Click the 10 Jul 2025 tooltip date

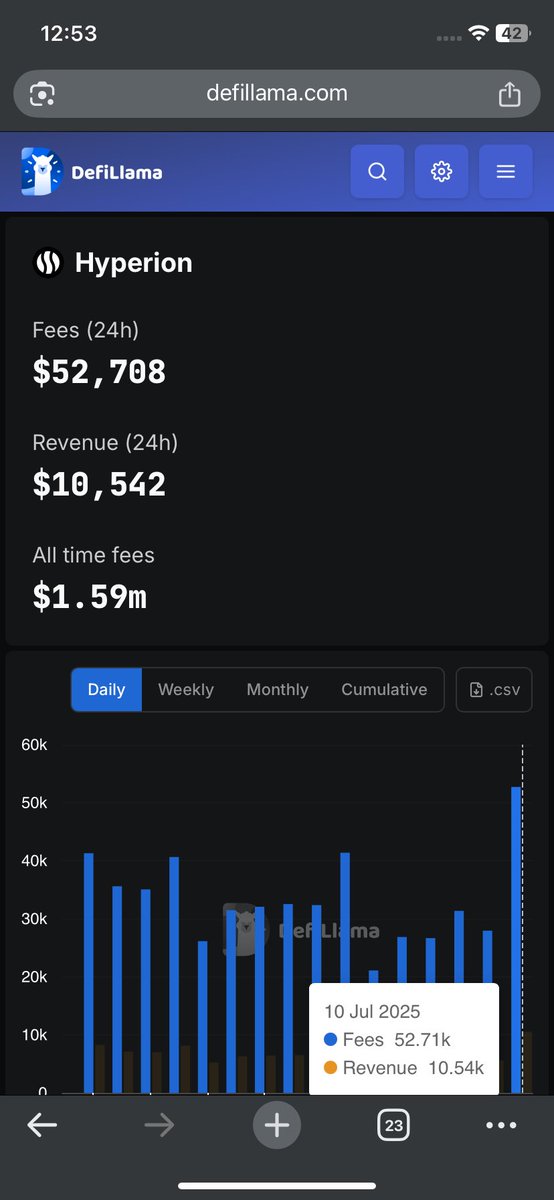tap(372, 1011)
